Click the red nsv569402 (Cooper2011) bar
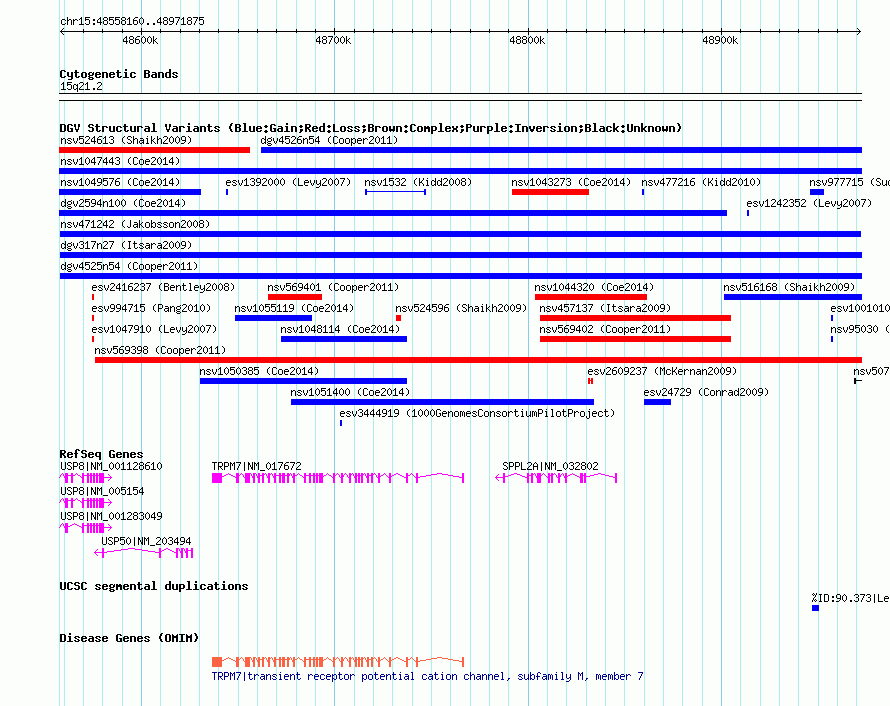Viewport: 890px width, 706px height. 635,339
